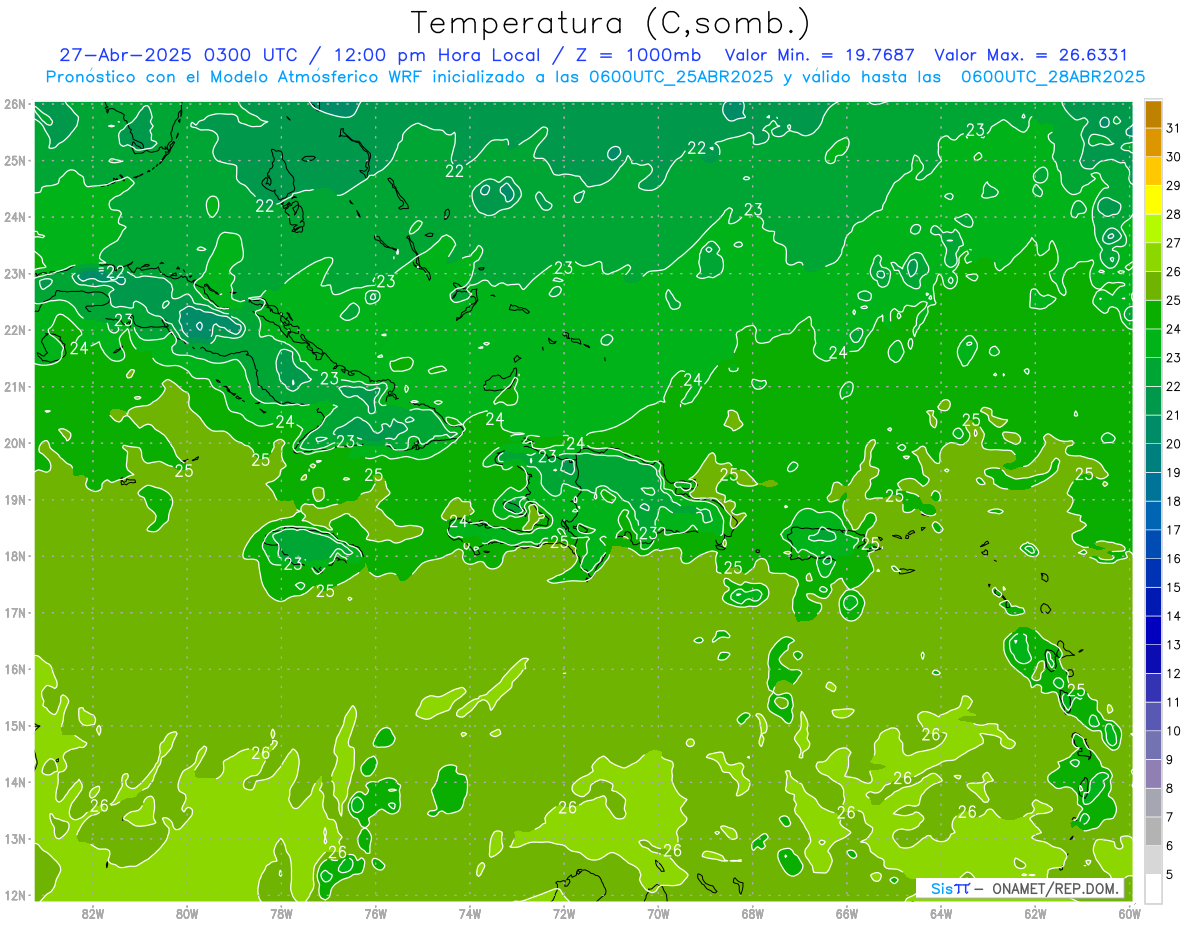Click the legend scale number 13

point(1173,645)
